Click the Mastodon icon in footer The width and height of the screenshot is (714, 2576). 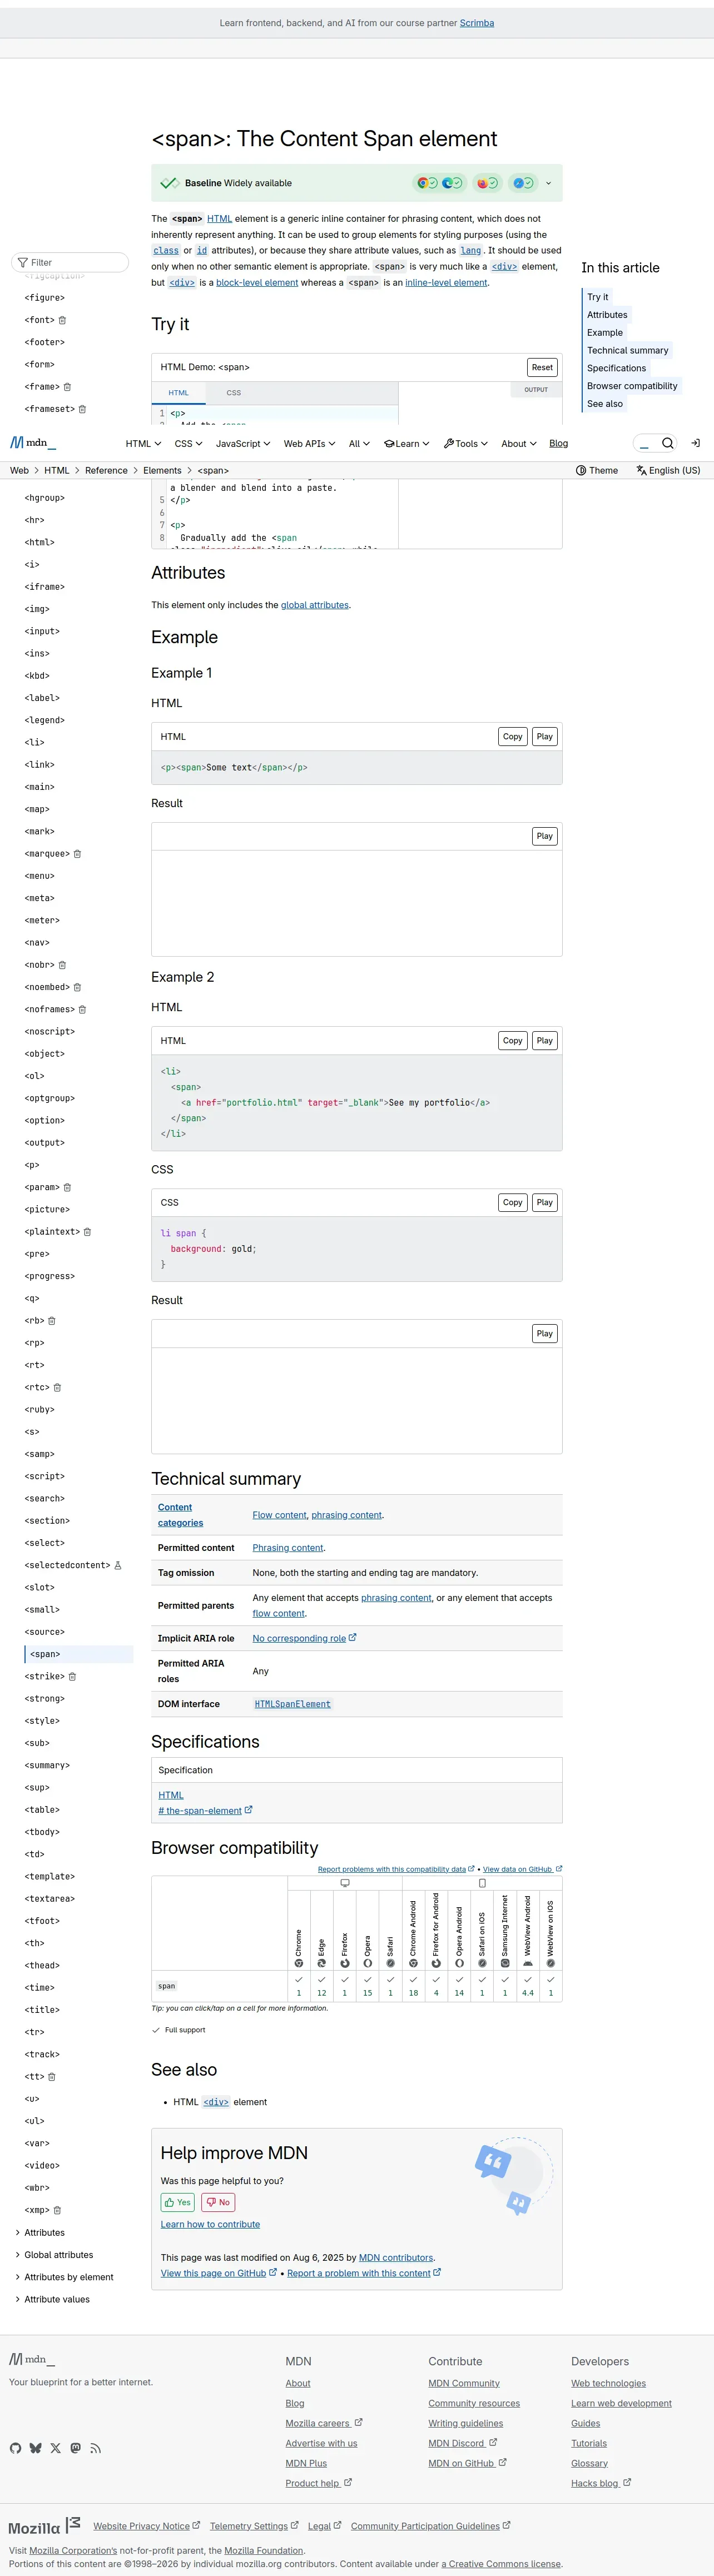76,2448
